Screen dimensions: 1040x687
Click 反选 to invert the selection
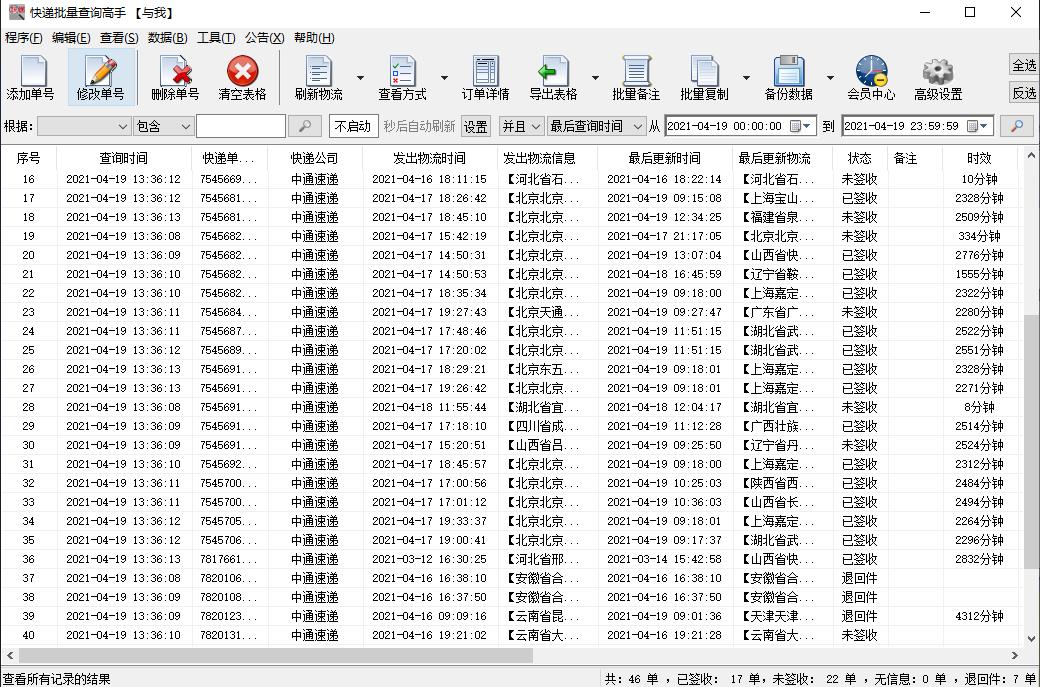pyautogui.click(x=1022, y=92)
